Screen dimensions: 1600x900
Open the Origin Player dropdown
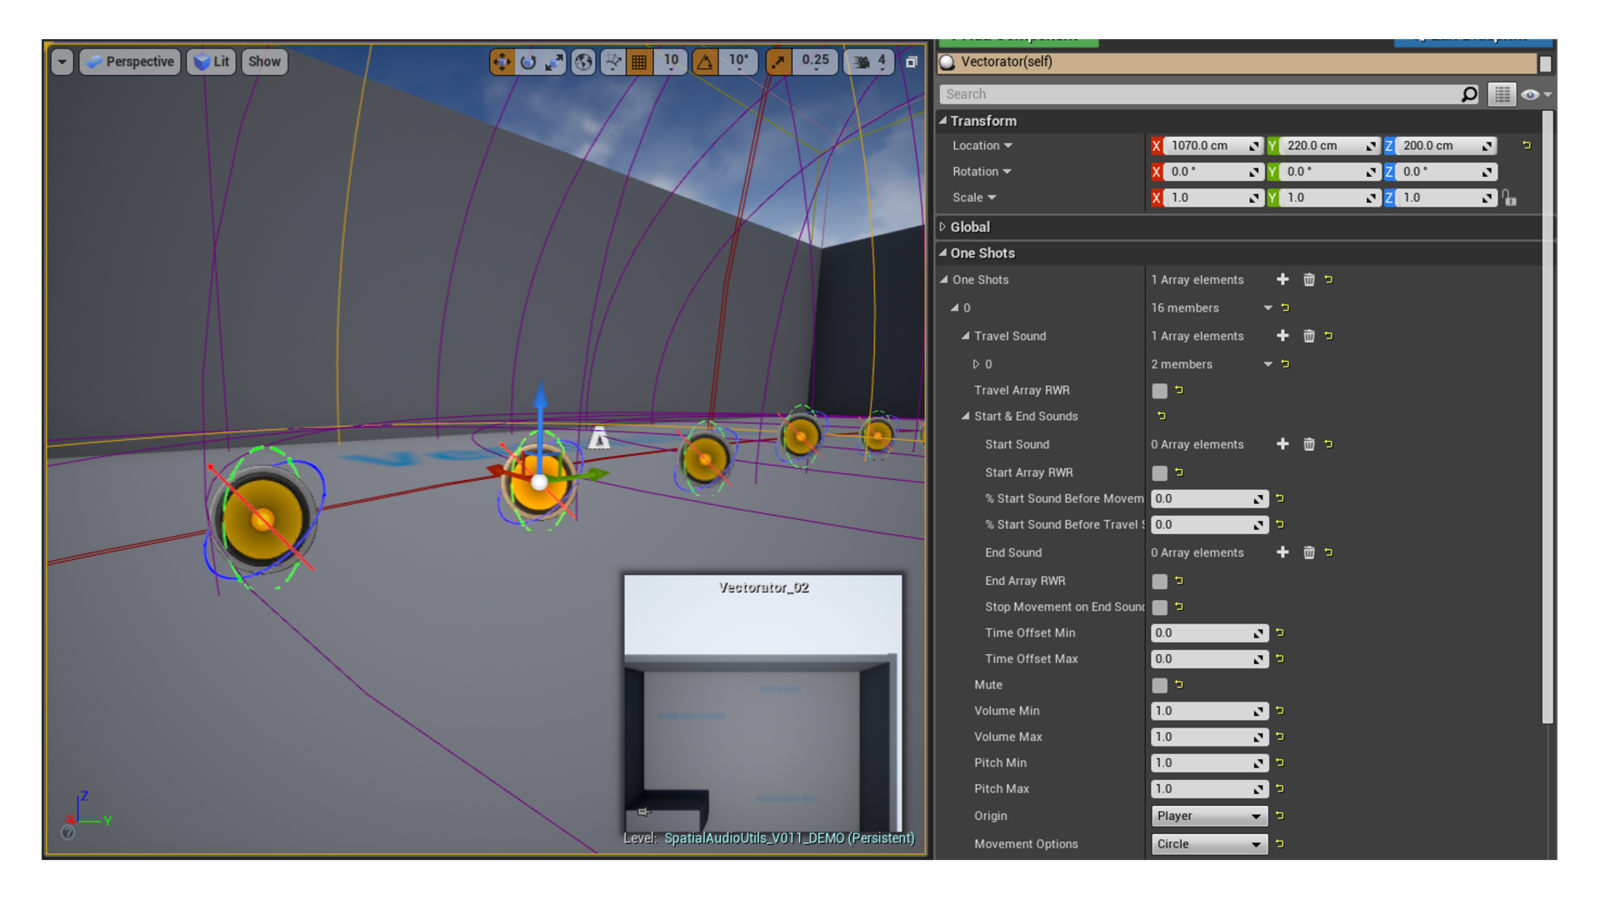(1209, 815)
